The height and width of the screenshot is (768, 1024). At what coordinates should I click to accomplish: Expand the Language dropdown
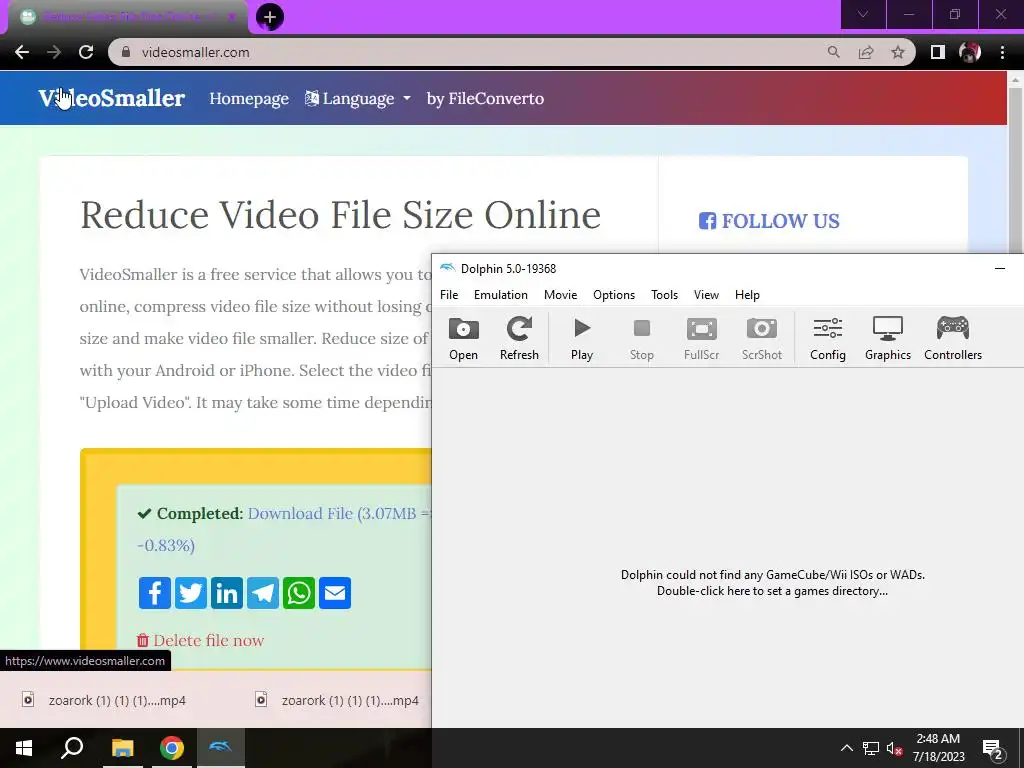point(358,99)
